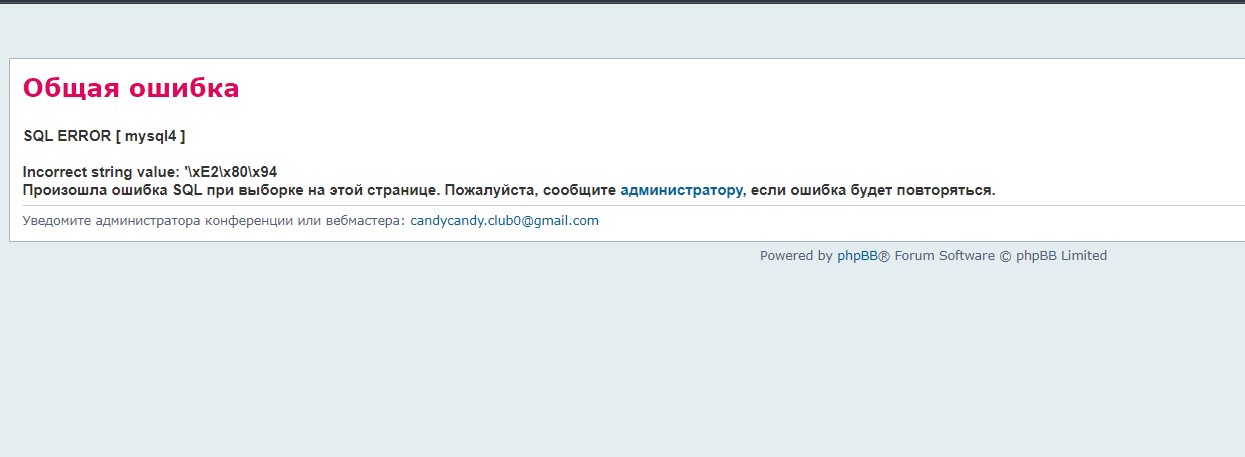Click the dark bar atop the page
Screen dimensions: 1245x457
[622, 2]
